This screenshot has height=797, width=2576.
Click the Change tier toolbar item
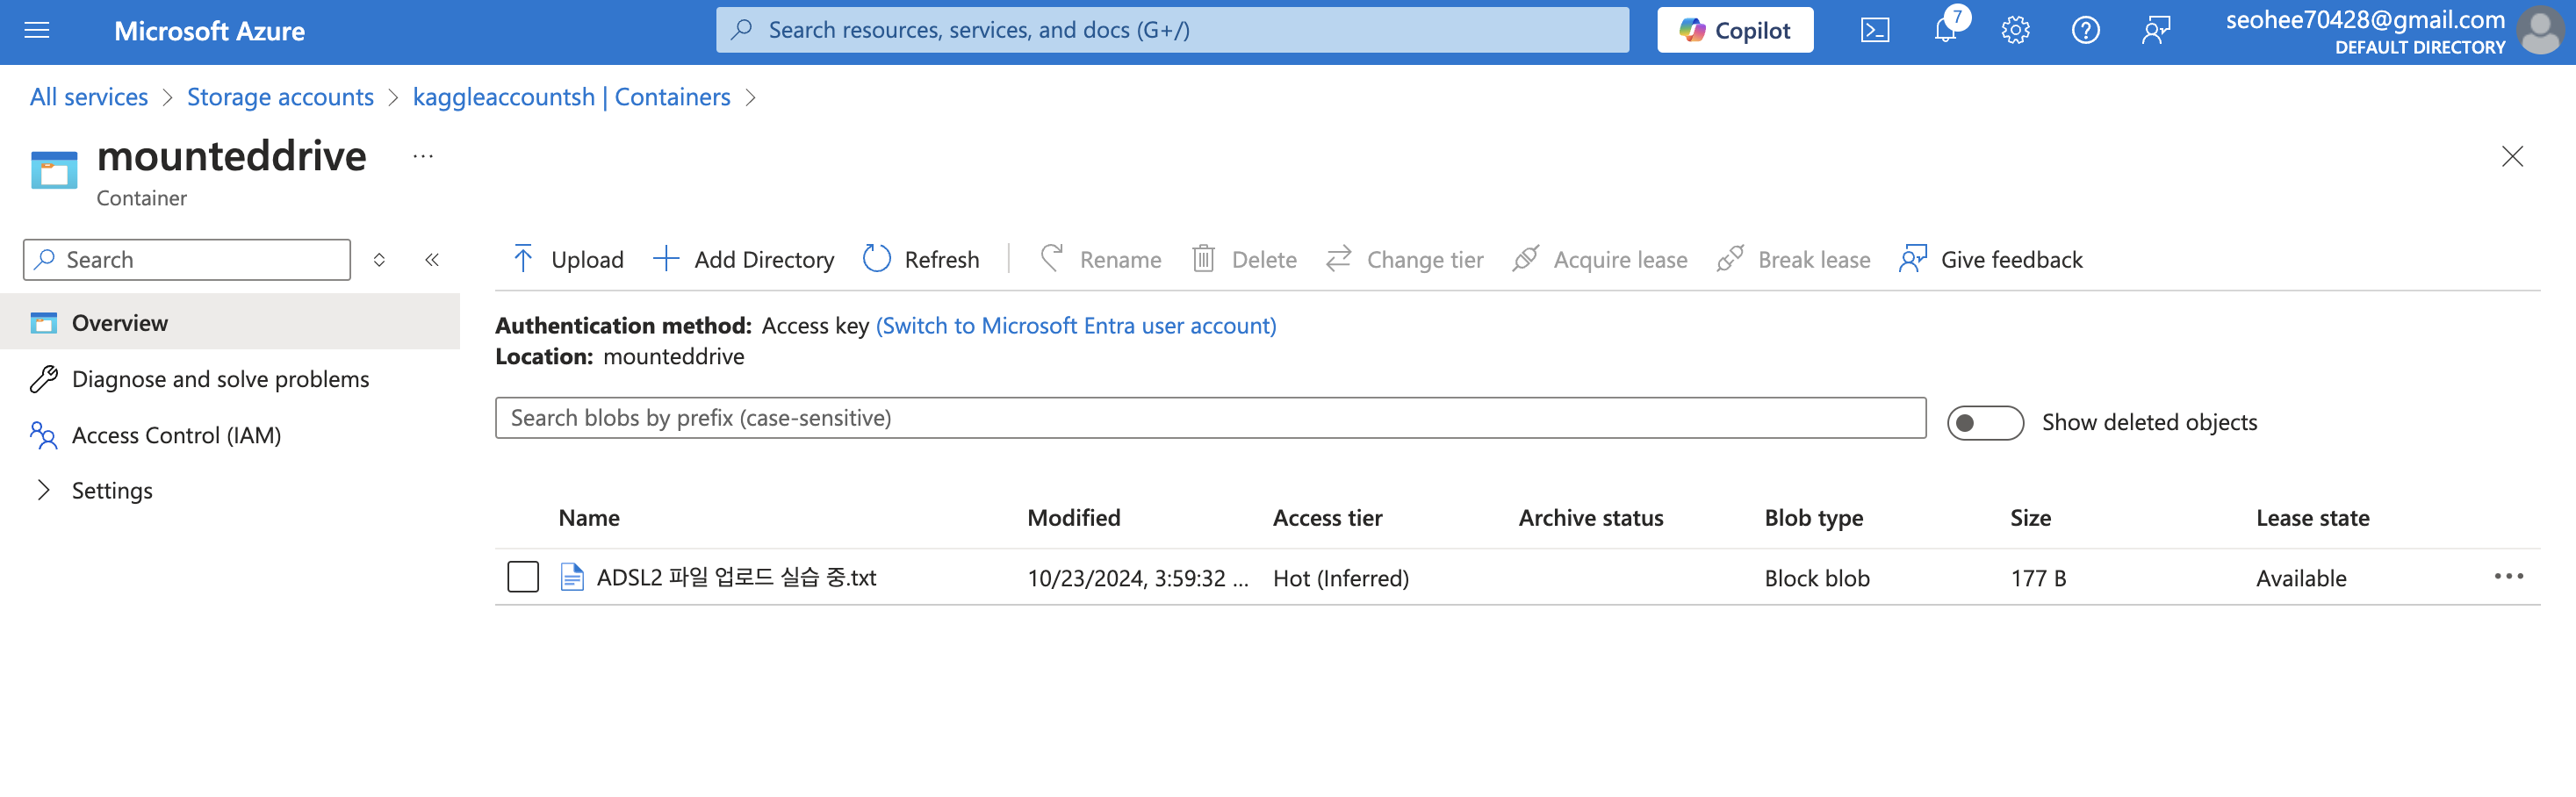click(1404, 260)
